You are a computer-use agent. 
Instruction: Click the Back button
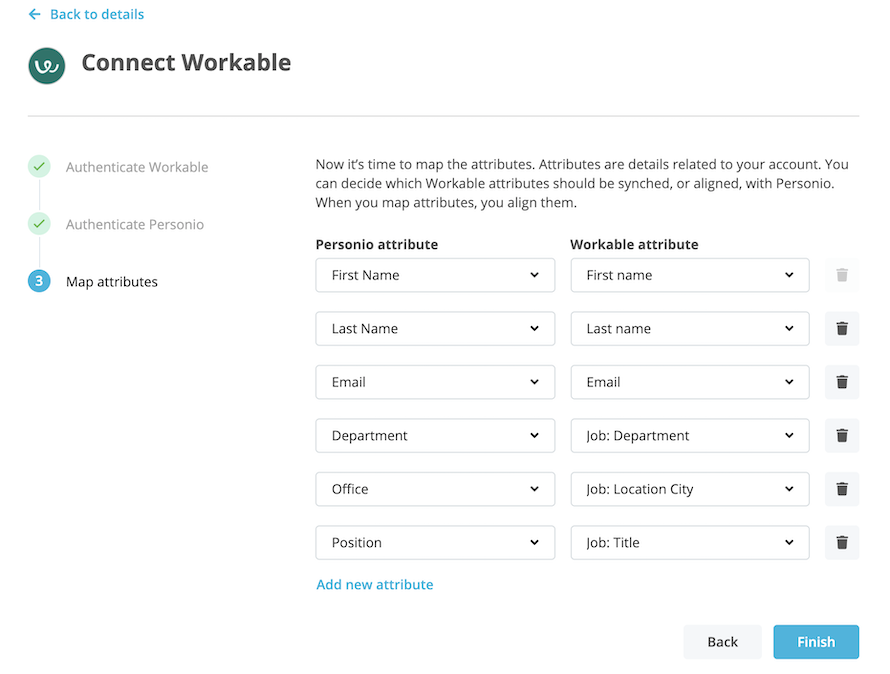coord(723,642)
